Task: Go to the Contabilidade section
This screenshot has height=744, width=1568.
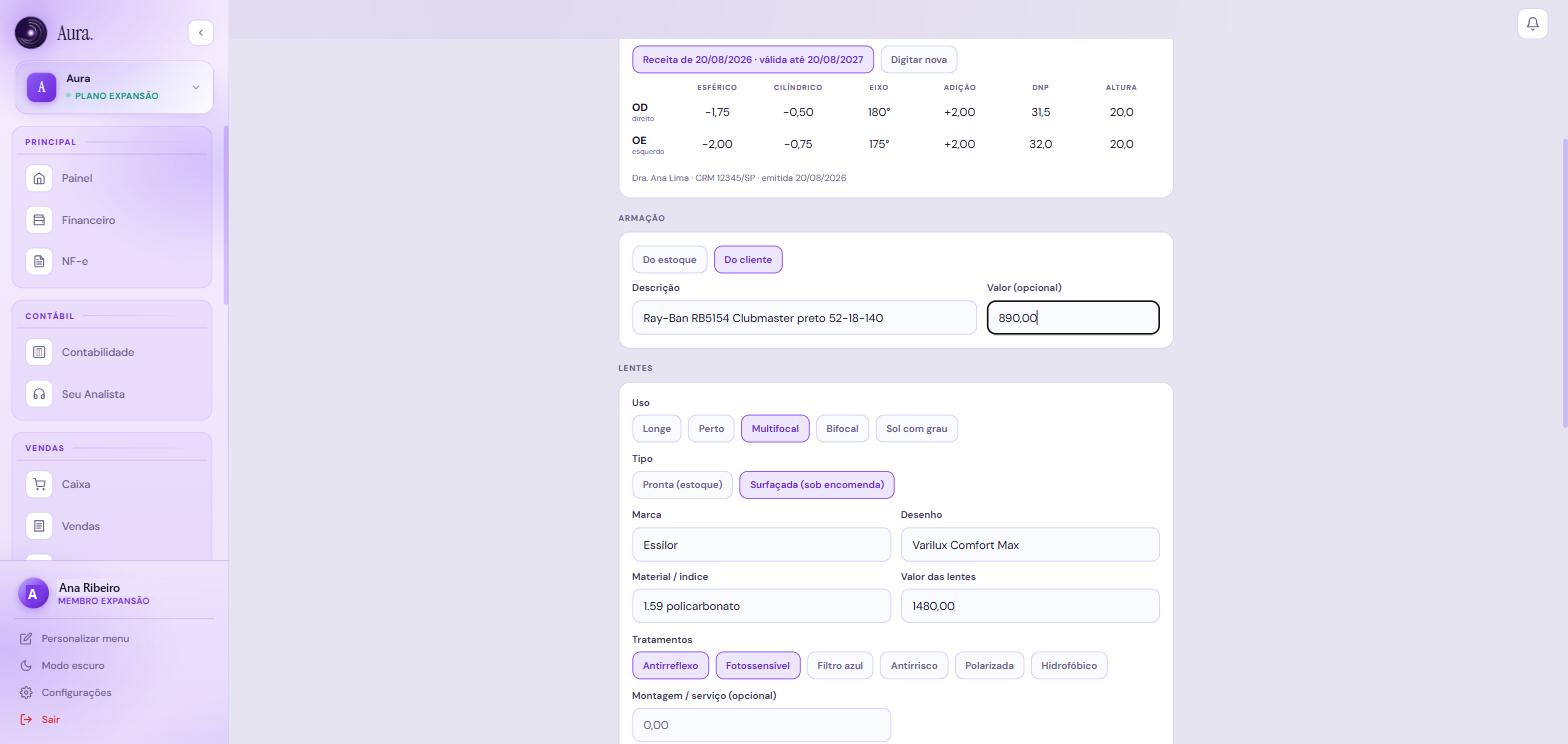Action: (112, 352)
